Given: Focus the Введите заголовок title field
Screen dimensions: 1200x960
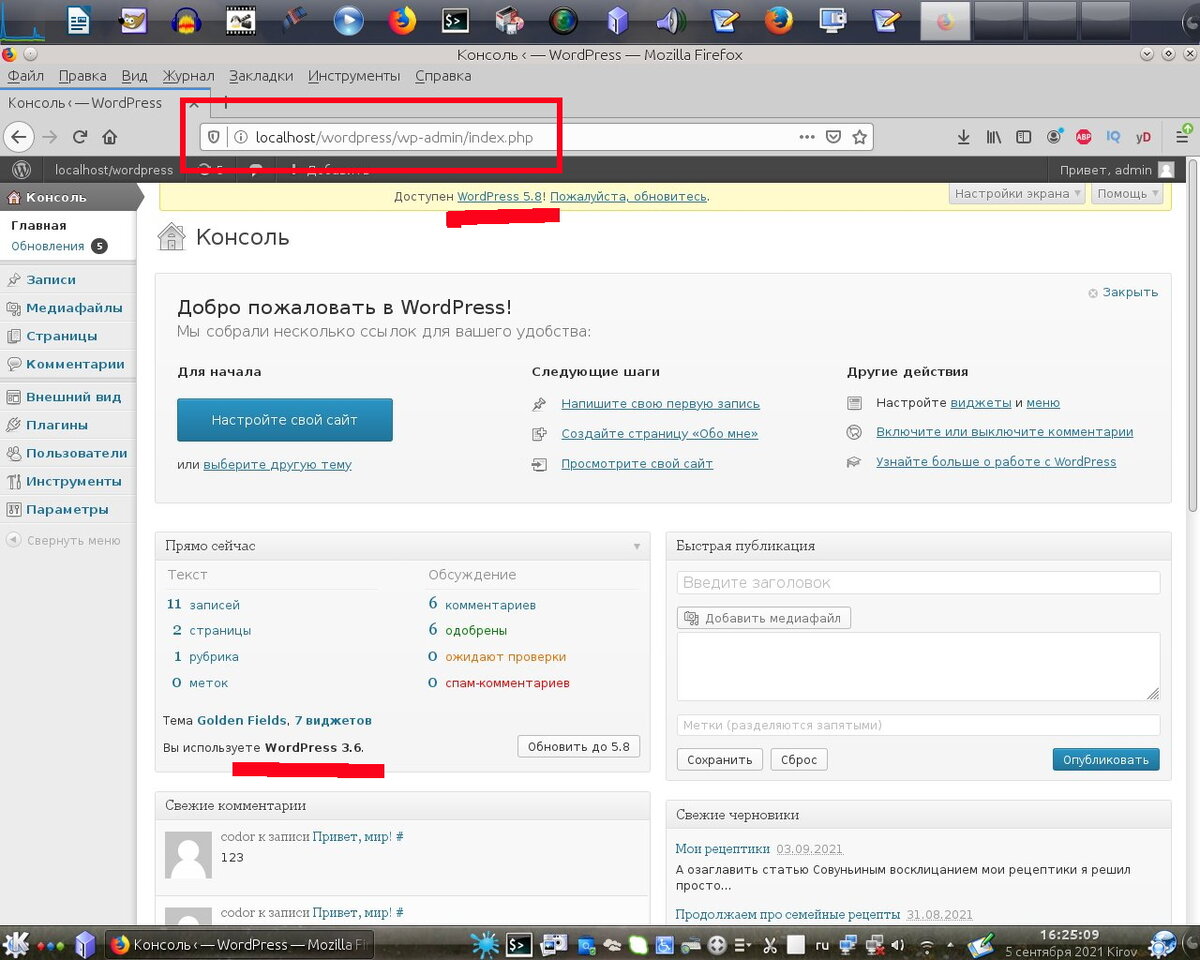Looking at the screenshot, I should coord(918,582).
